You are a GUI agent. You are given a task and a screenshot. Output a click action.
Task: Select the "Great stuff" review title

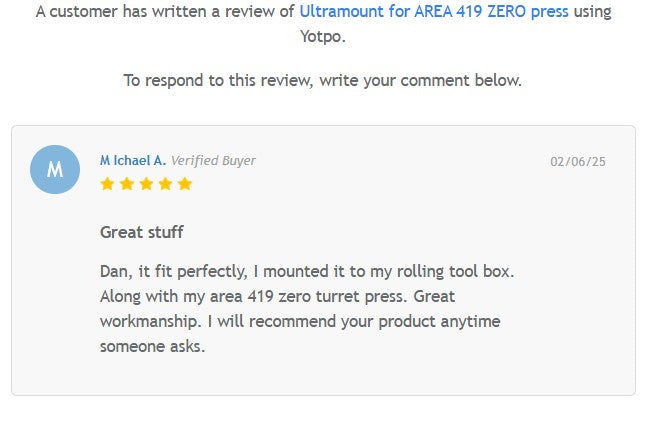(141, 232)
